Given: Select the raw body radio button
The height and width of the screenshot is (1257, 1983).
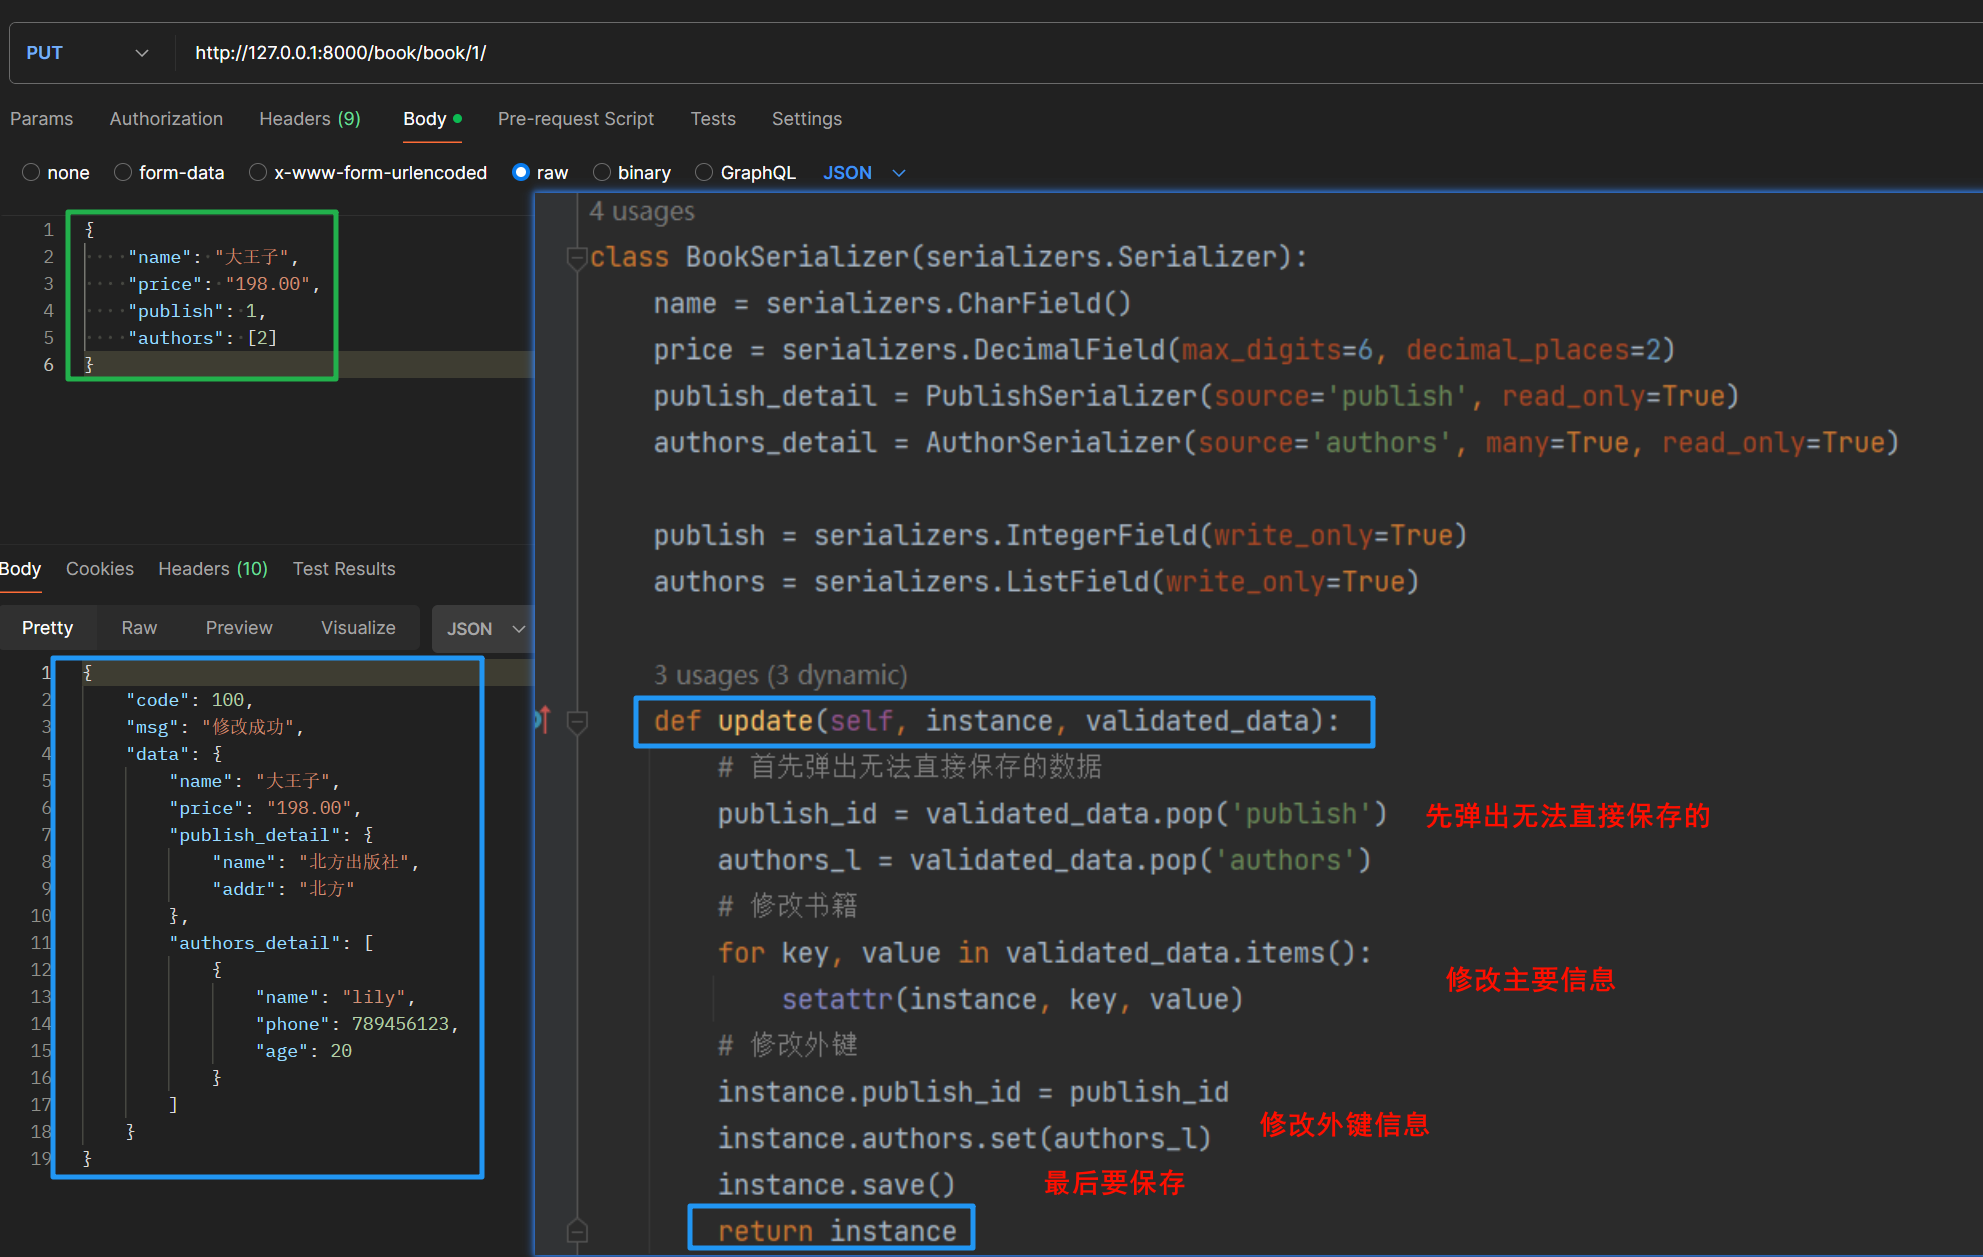Looking at the screenshot, I should (520, 172).
